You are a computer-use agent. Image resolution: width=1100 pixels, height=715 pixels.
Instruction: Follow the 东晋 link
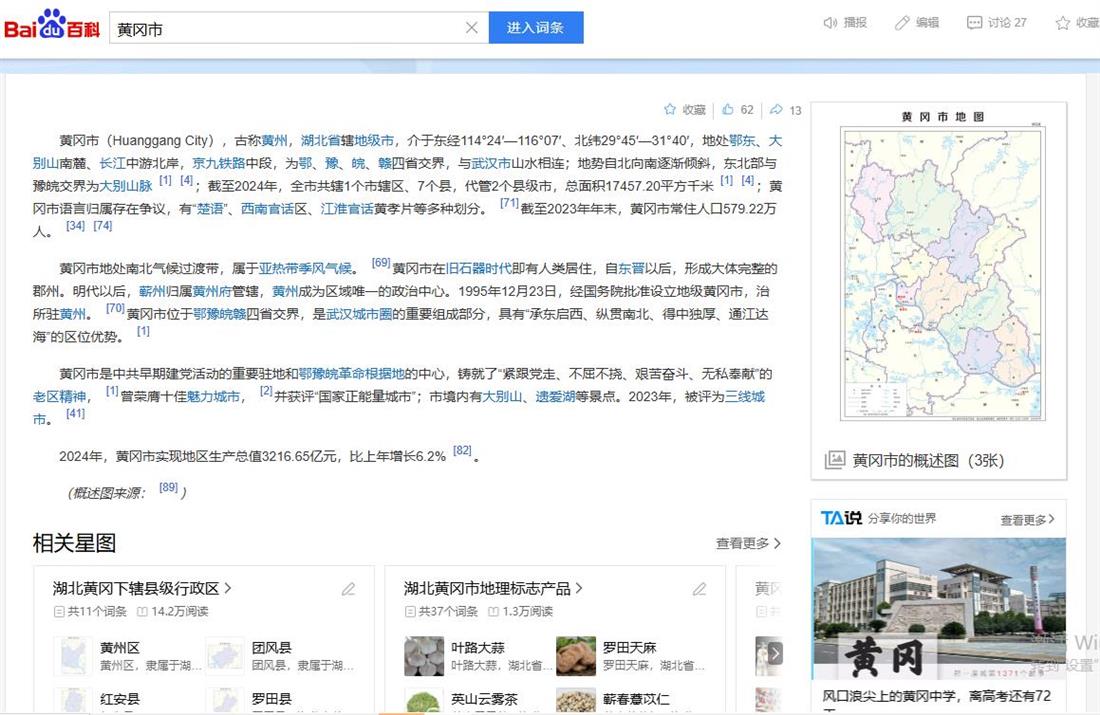tap(631, 268)
